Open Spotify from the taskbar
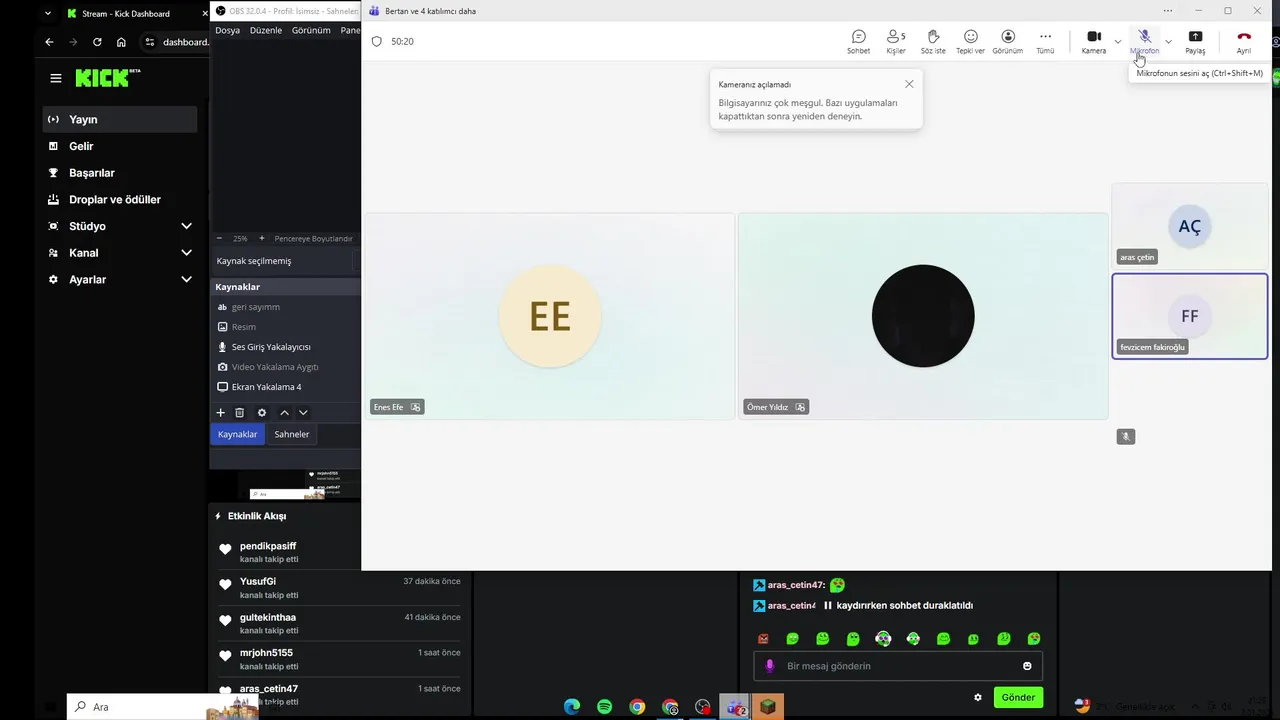 (604, 707)
